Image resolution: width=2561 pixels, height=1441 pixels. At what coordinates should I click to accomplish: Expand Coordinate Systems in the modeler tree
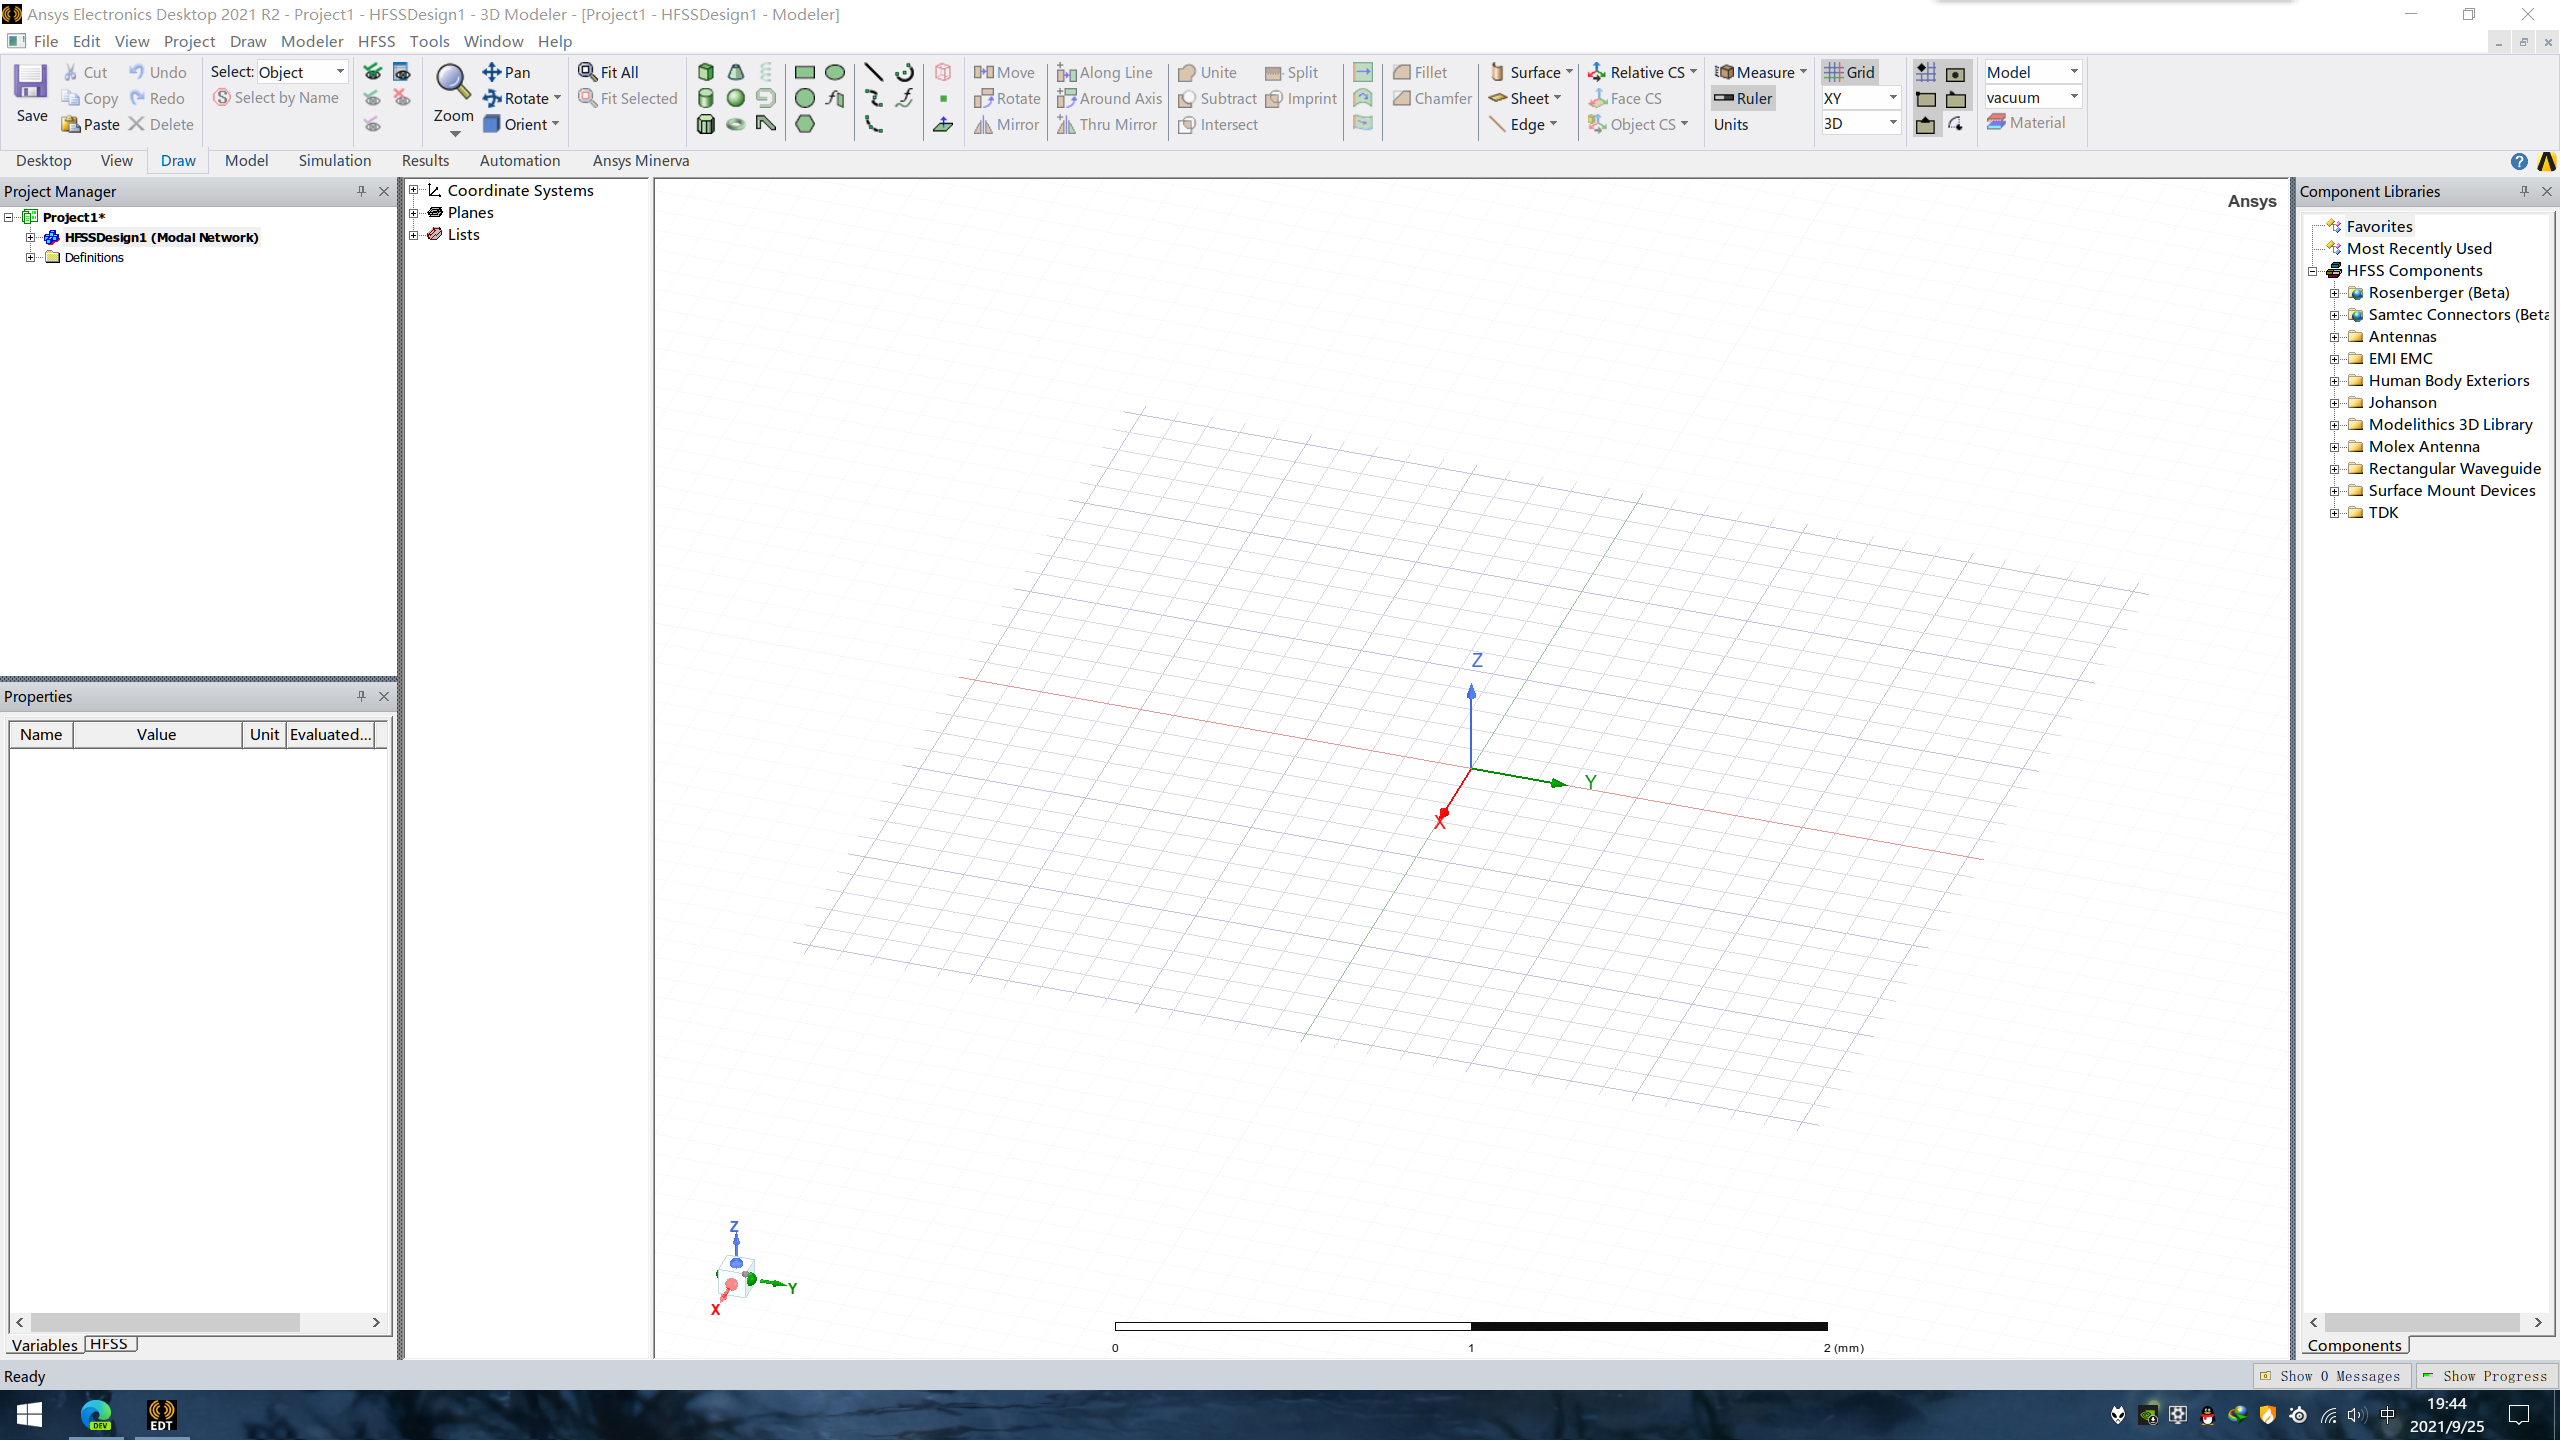[x=414, y=190]
